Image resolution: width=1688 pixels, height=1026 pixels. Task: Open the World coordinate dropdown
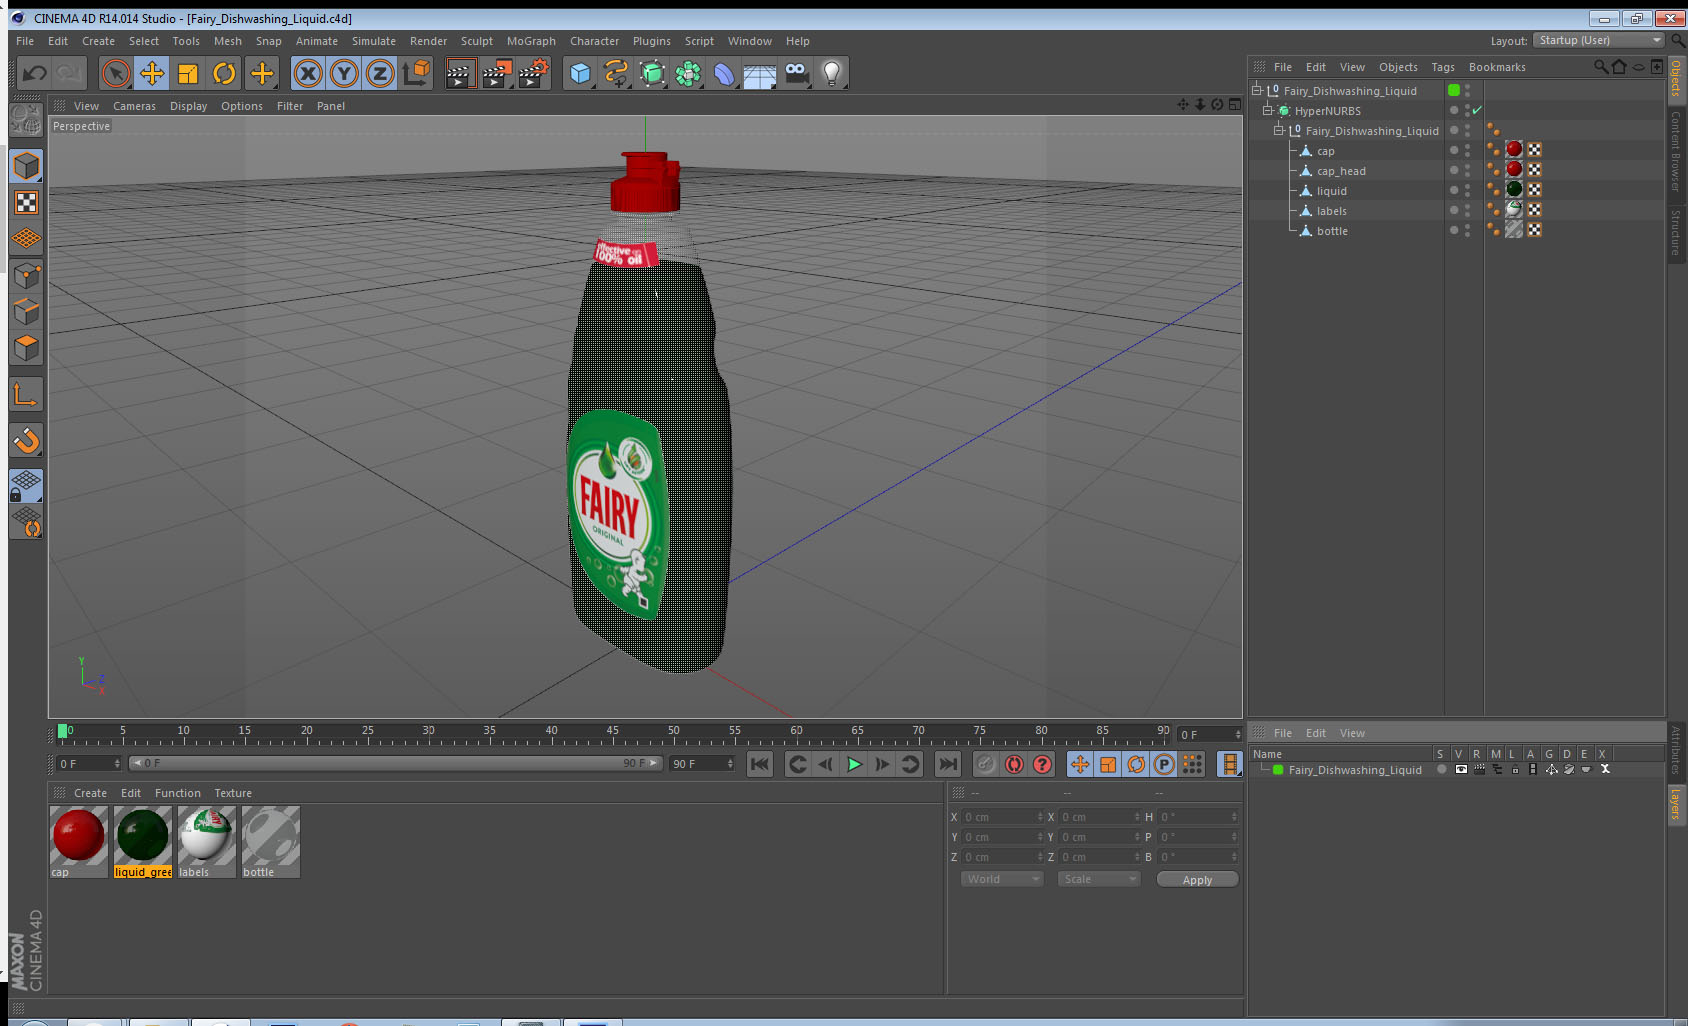click(x=1002, y=879)
